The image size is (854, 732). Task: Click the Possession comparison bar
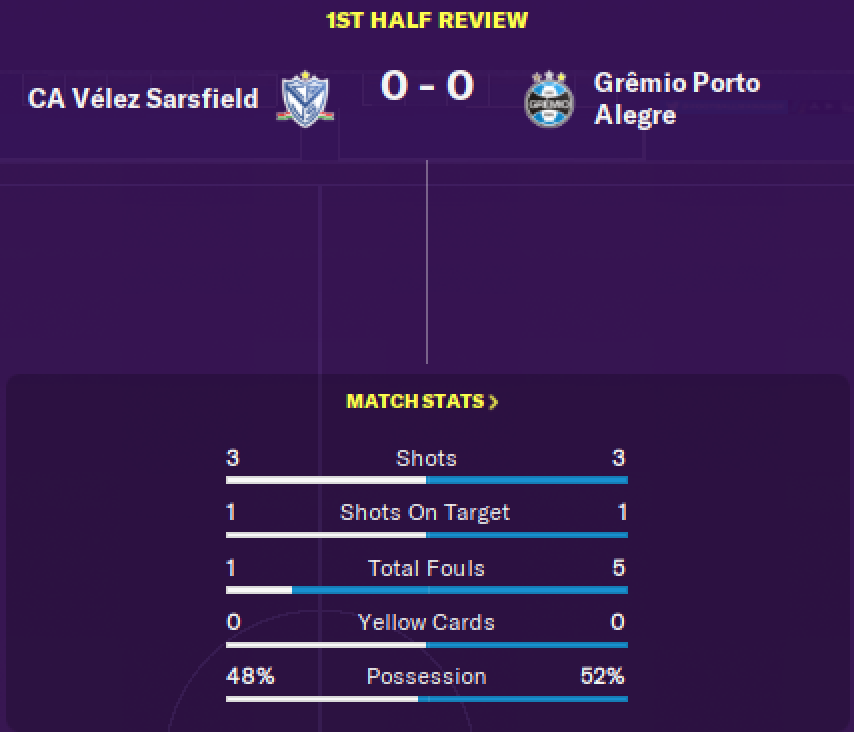427,699
